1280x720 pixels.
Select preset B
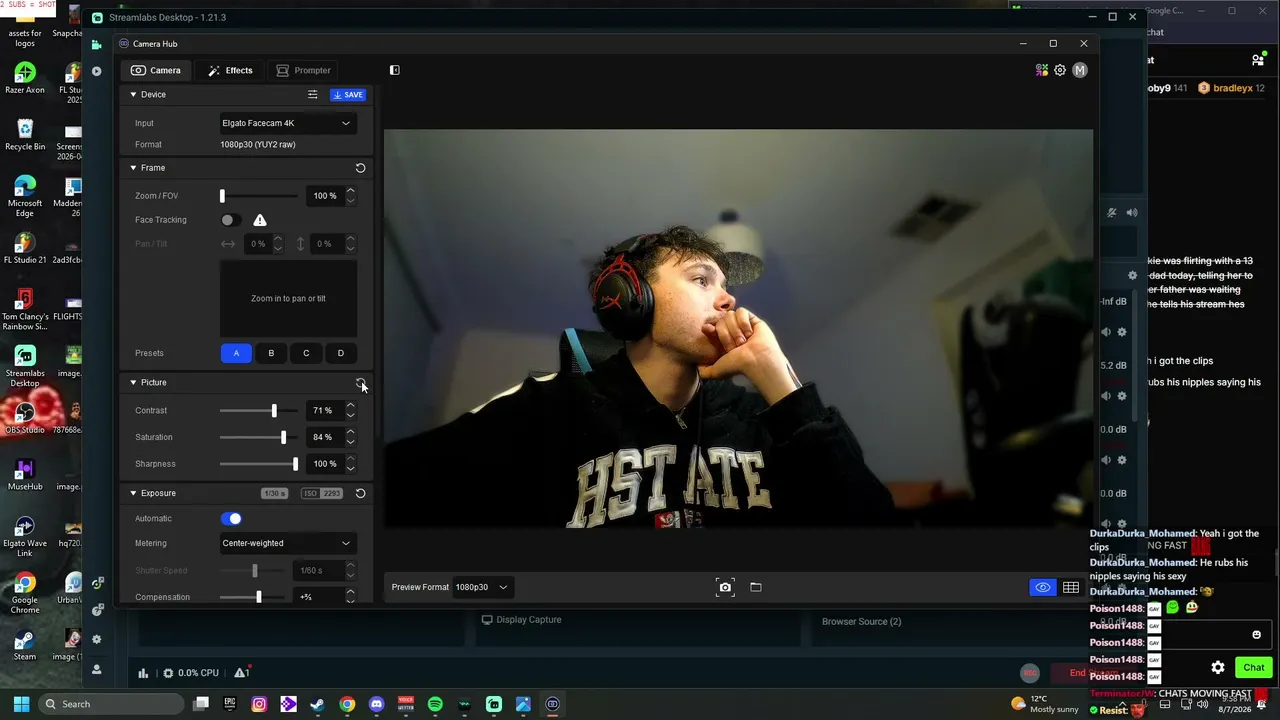tap(271, 353)
